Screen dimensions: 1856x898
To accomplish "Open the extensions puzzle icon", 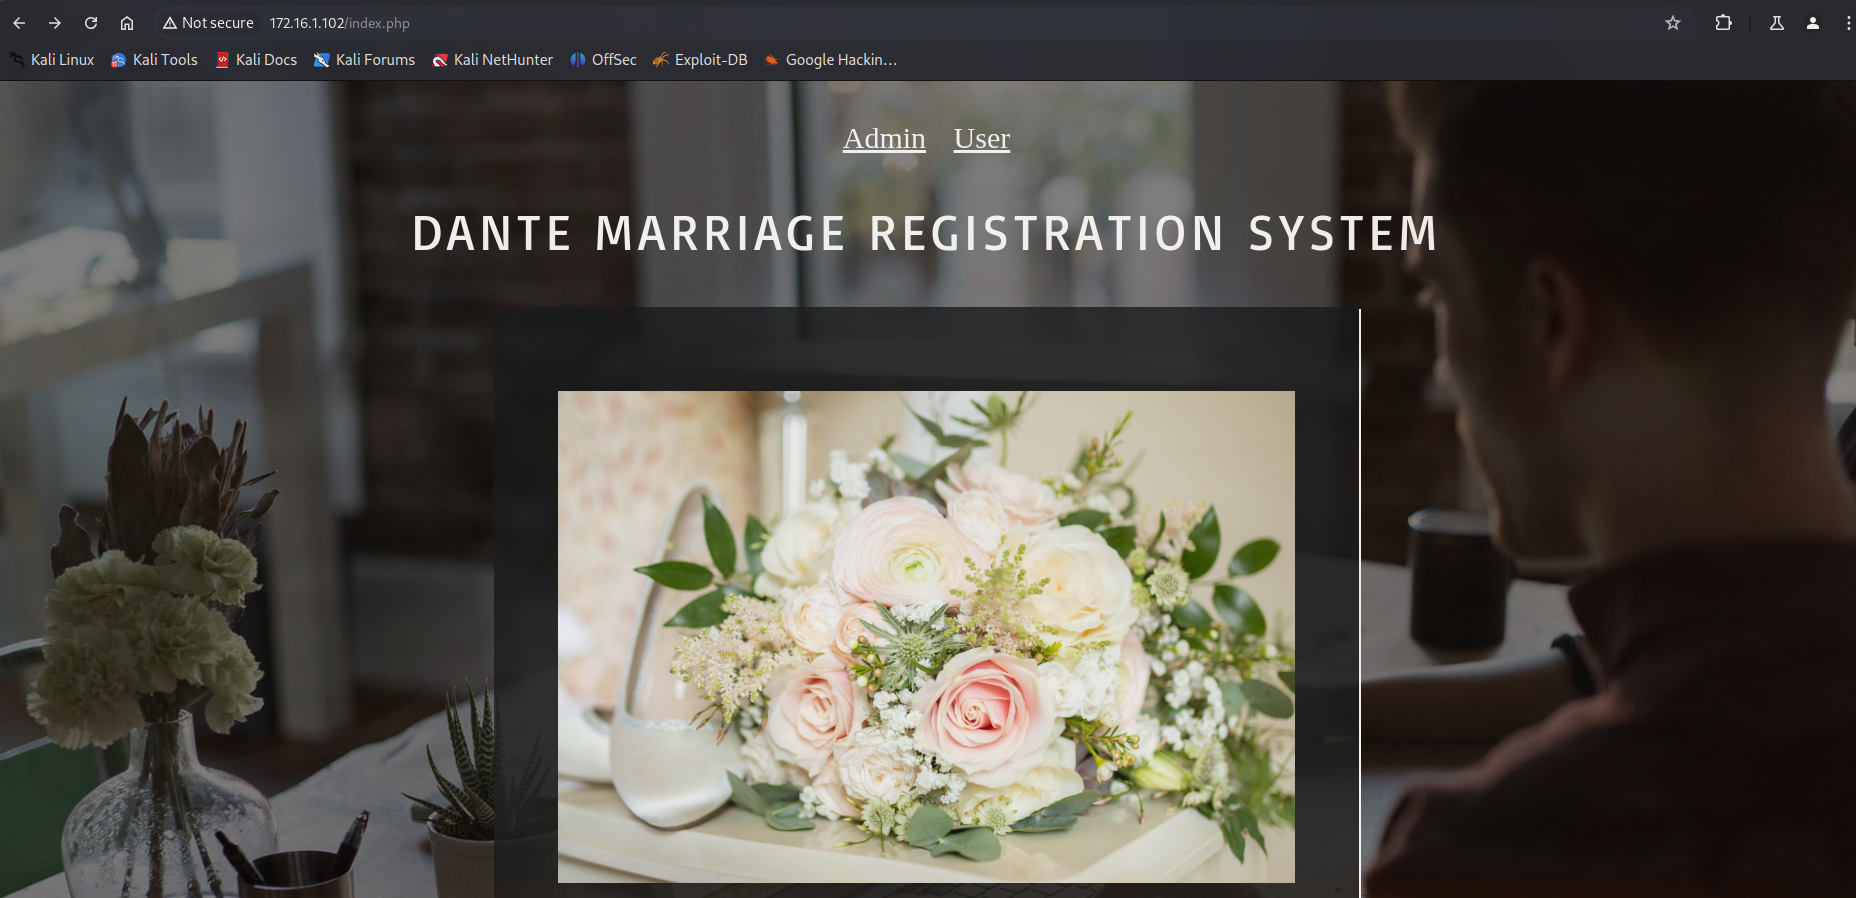I will pos(1723,23).
